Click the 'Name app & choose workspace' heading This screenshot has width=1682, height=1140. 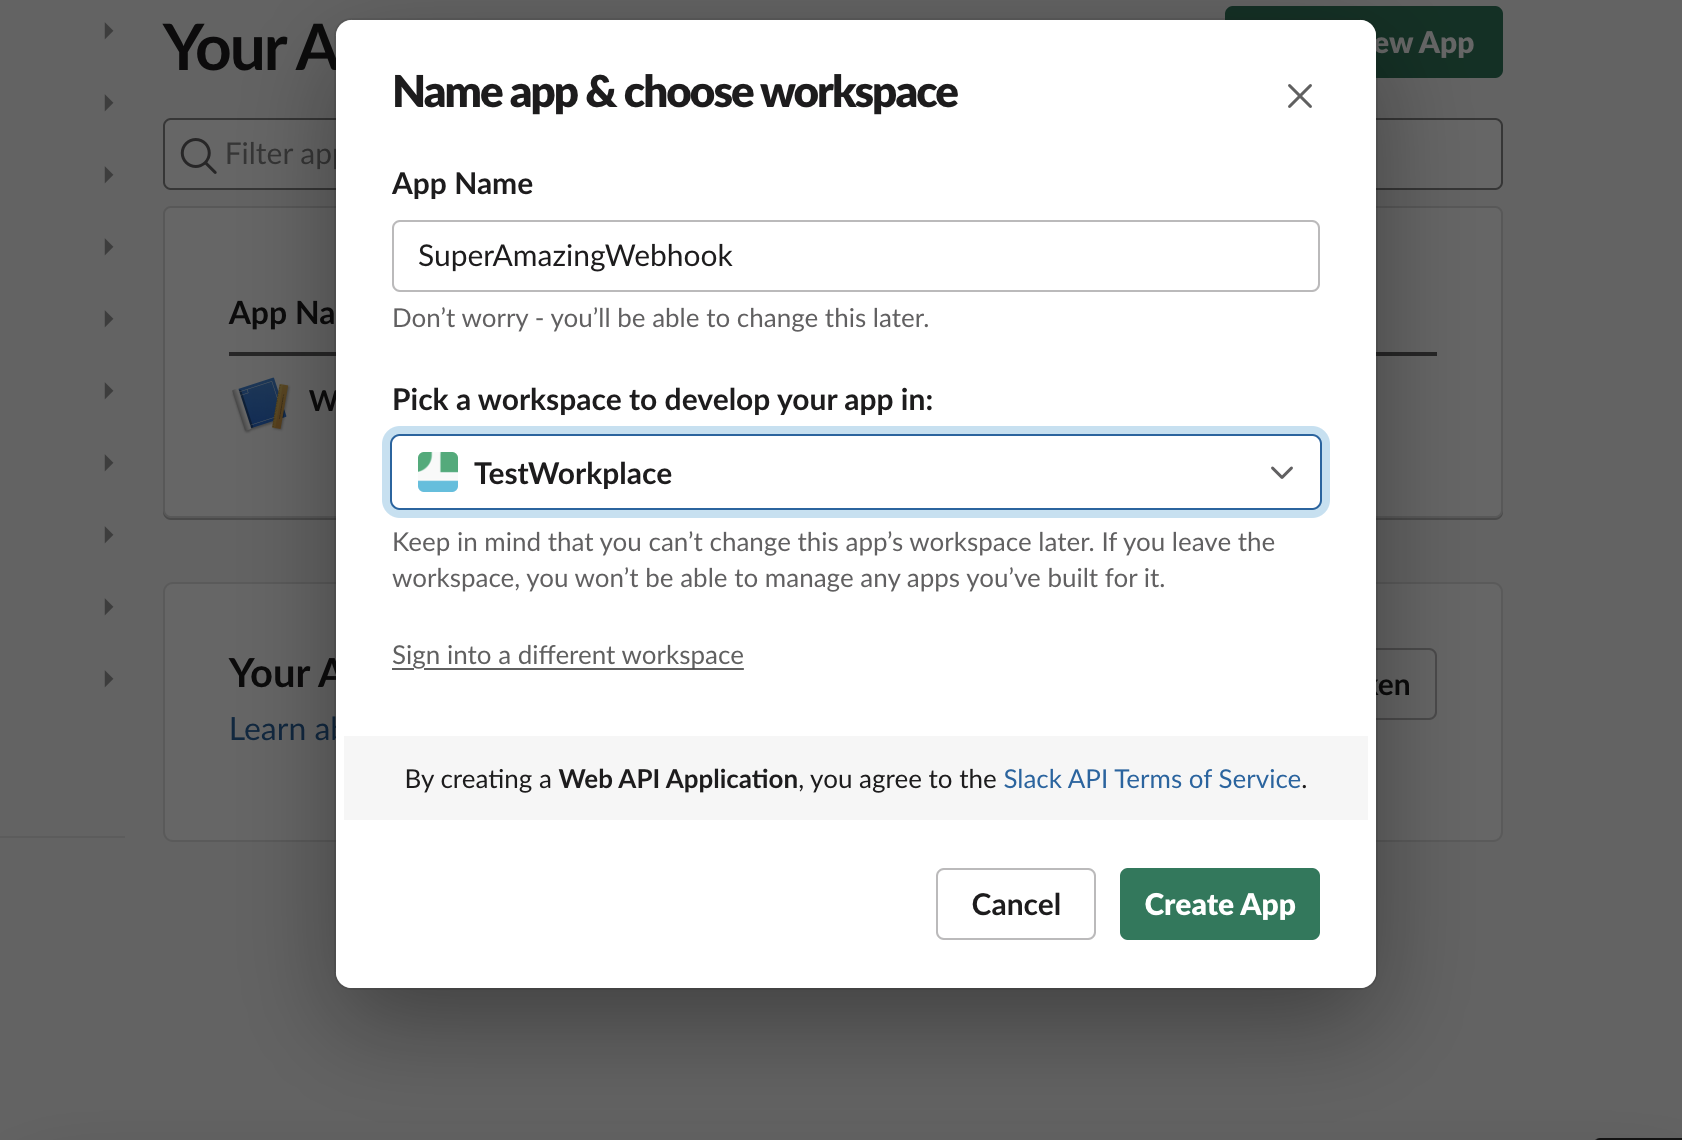tap(675, 92)
